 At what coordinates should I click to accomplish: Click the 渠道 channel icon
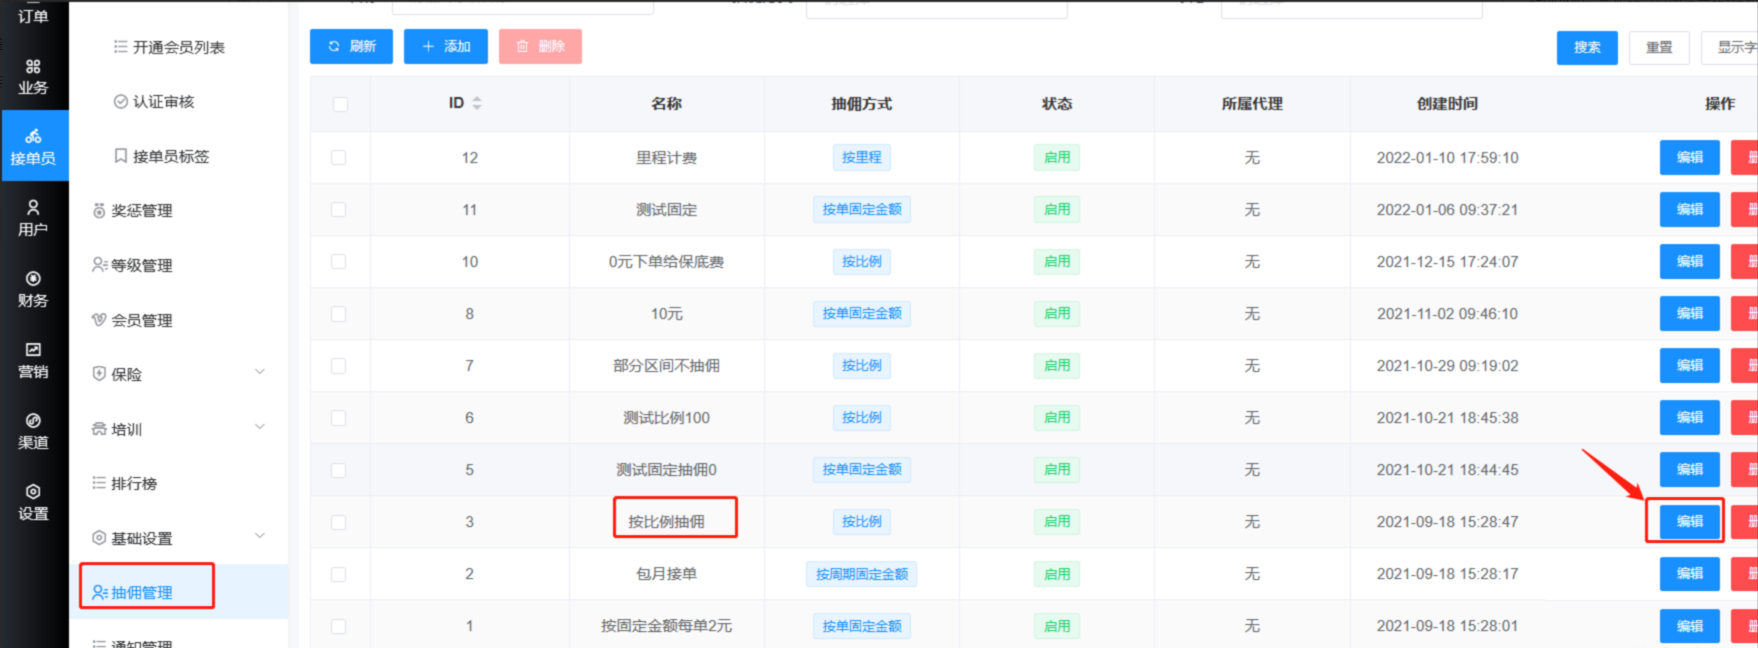(33, 430)
